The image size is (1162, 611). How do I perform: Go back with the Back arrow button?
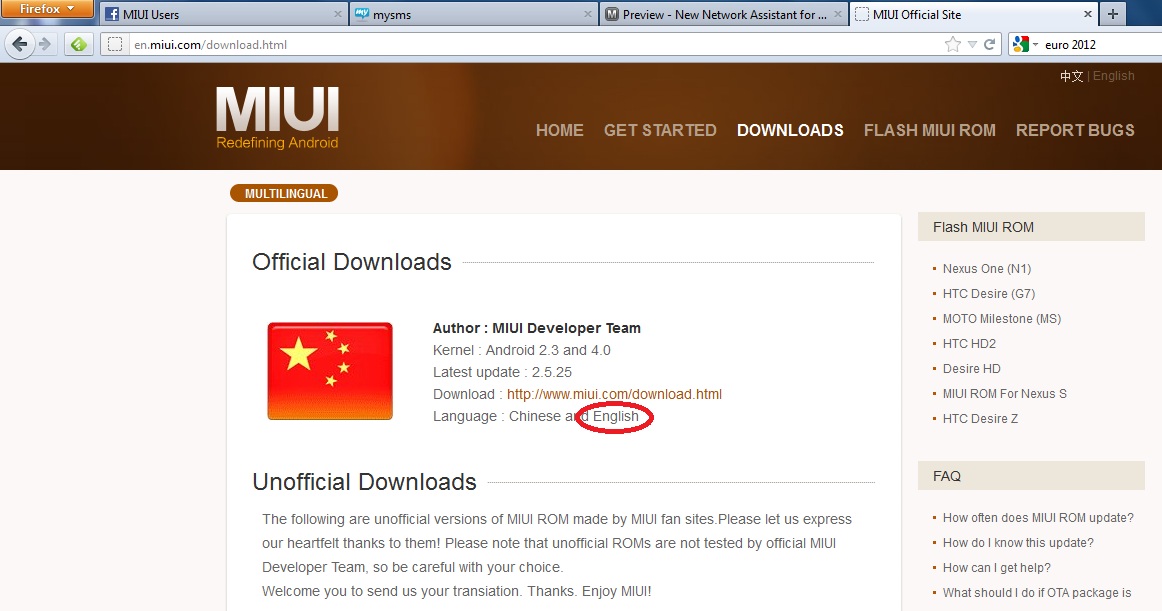[x=20, y=44]
